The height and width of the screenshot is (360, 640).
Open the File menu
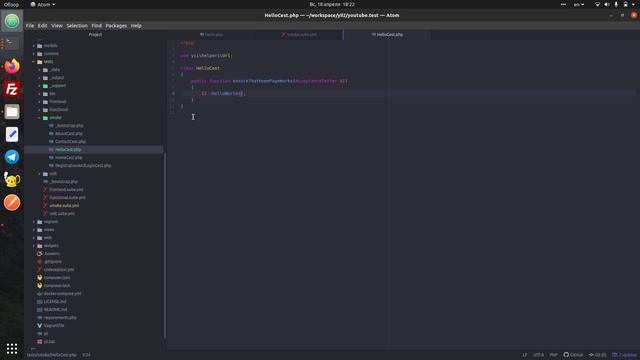point(30,25)
